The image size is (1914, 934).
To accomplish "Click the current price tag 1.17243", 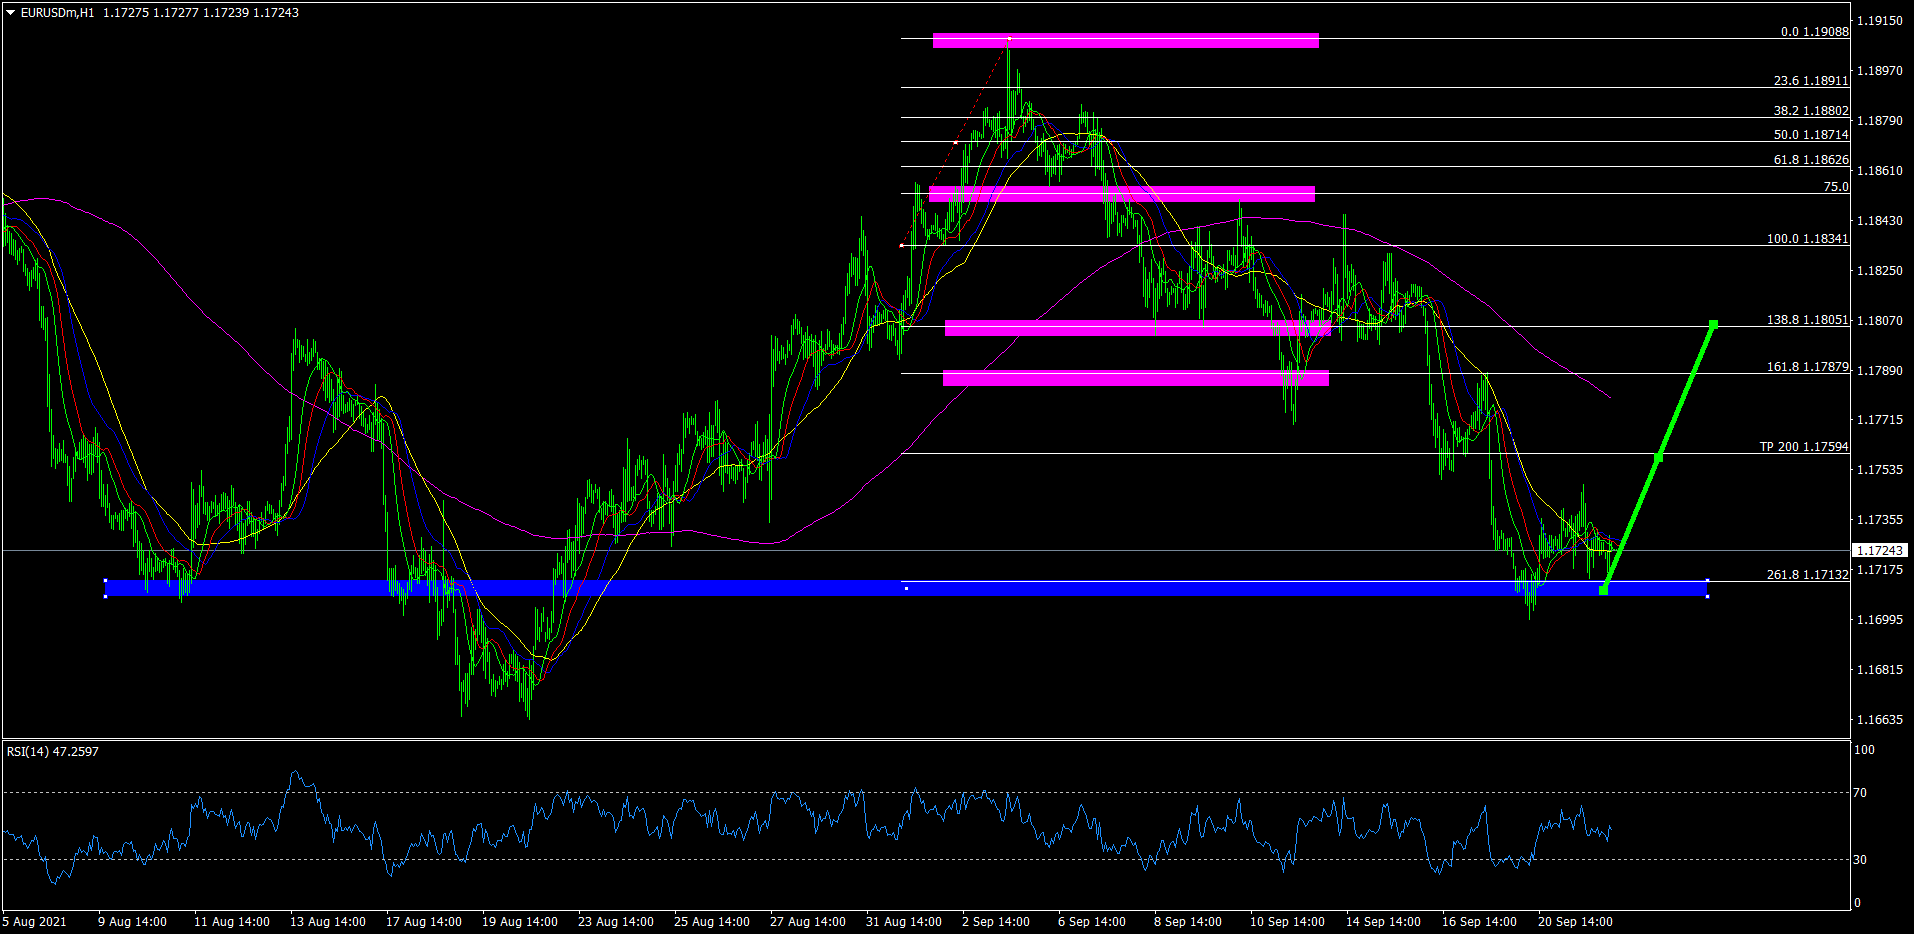I will [1880, 551].
